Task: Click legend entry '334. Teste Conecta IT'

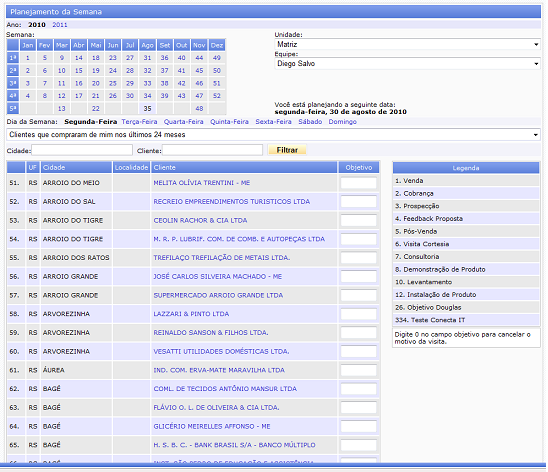Action: pyautogui.click(x=466, y=320)
